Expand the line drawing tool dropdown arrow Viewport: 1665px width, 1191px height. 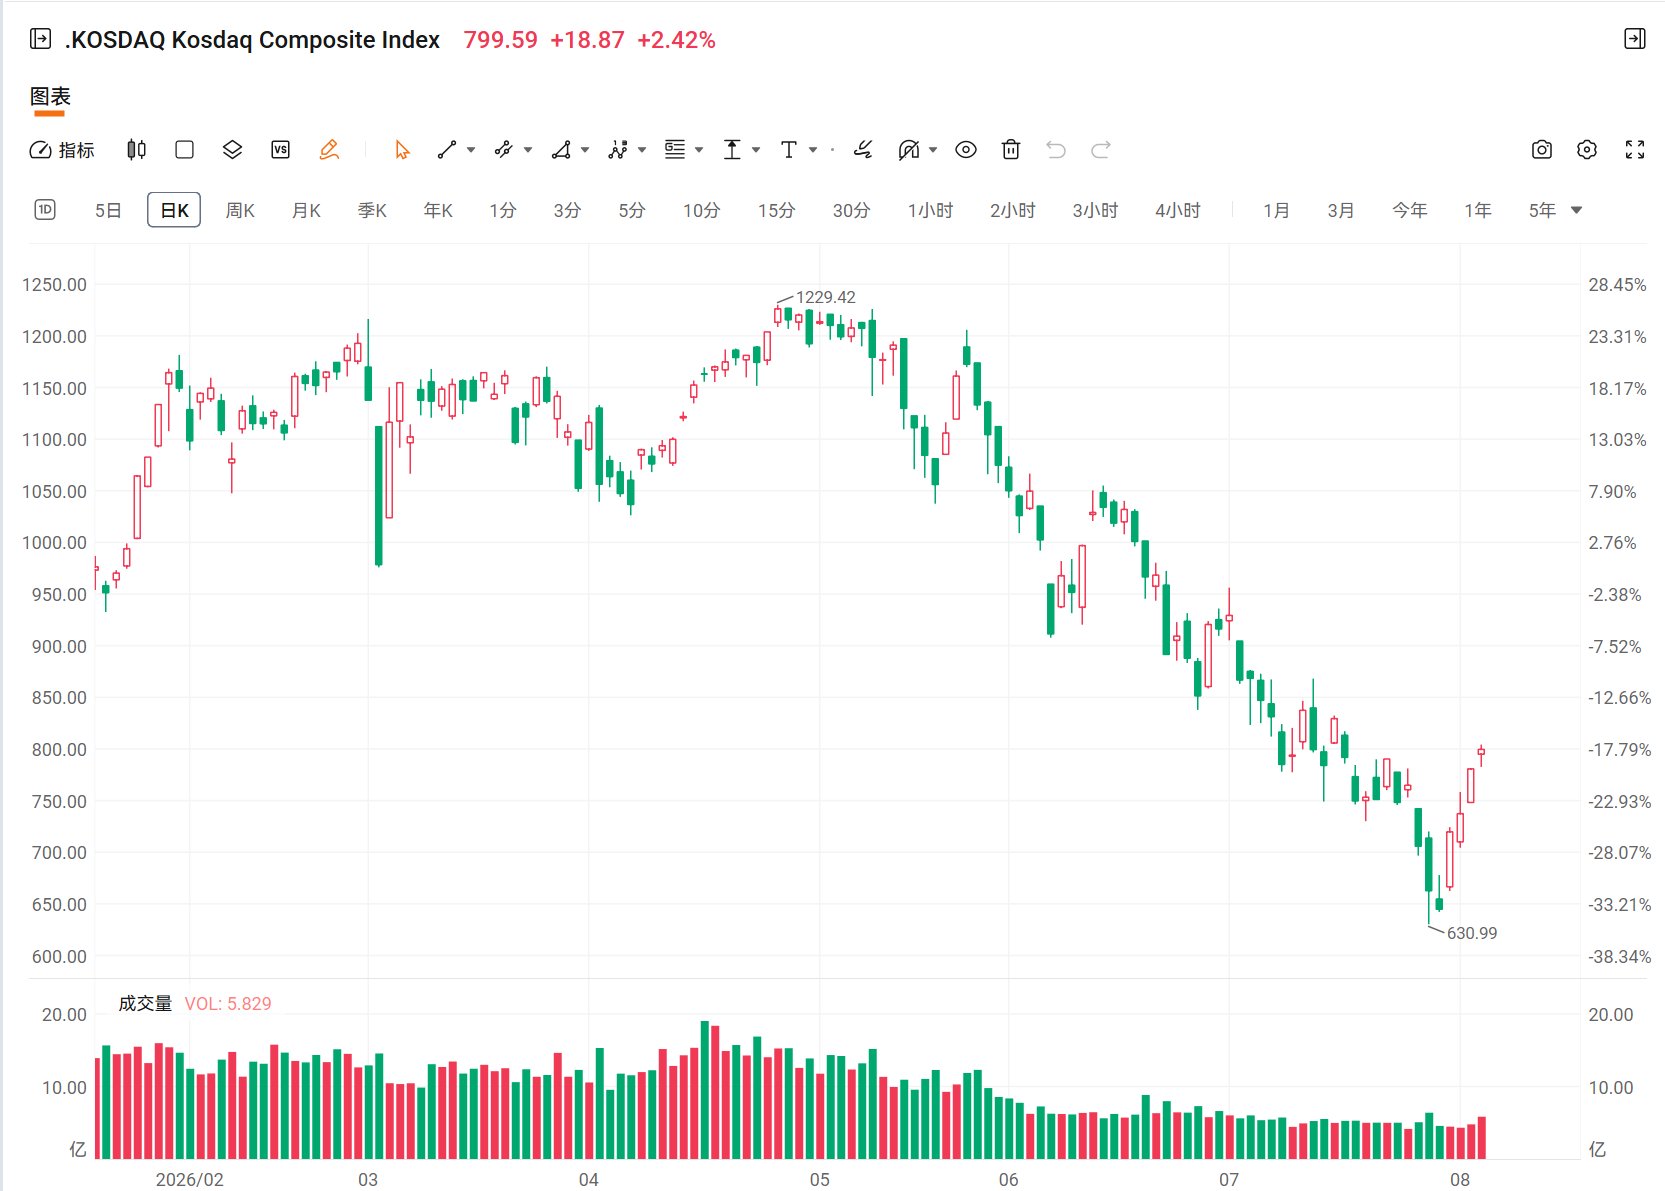click(471, 150)
